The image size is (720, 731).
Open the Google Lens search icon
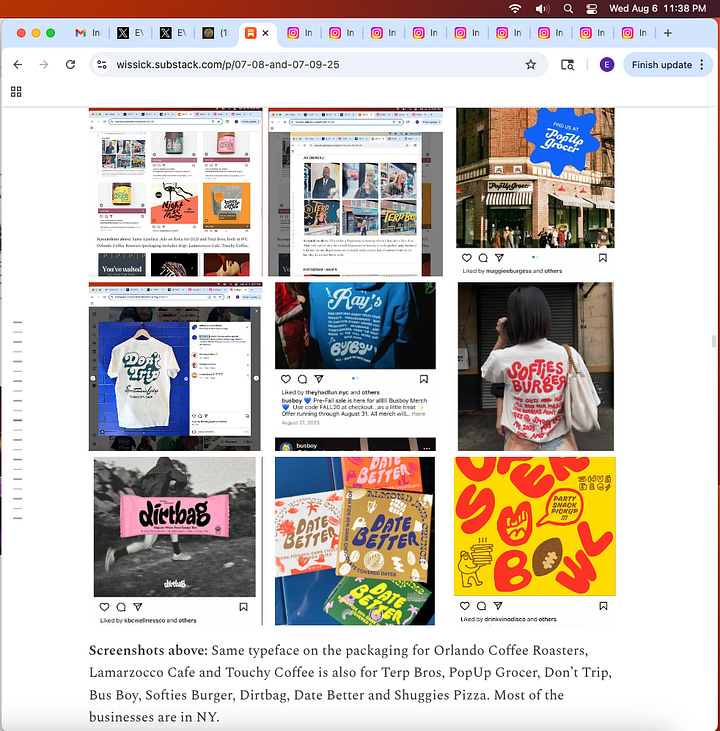pos(567,64)
